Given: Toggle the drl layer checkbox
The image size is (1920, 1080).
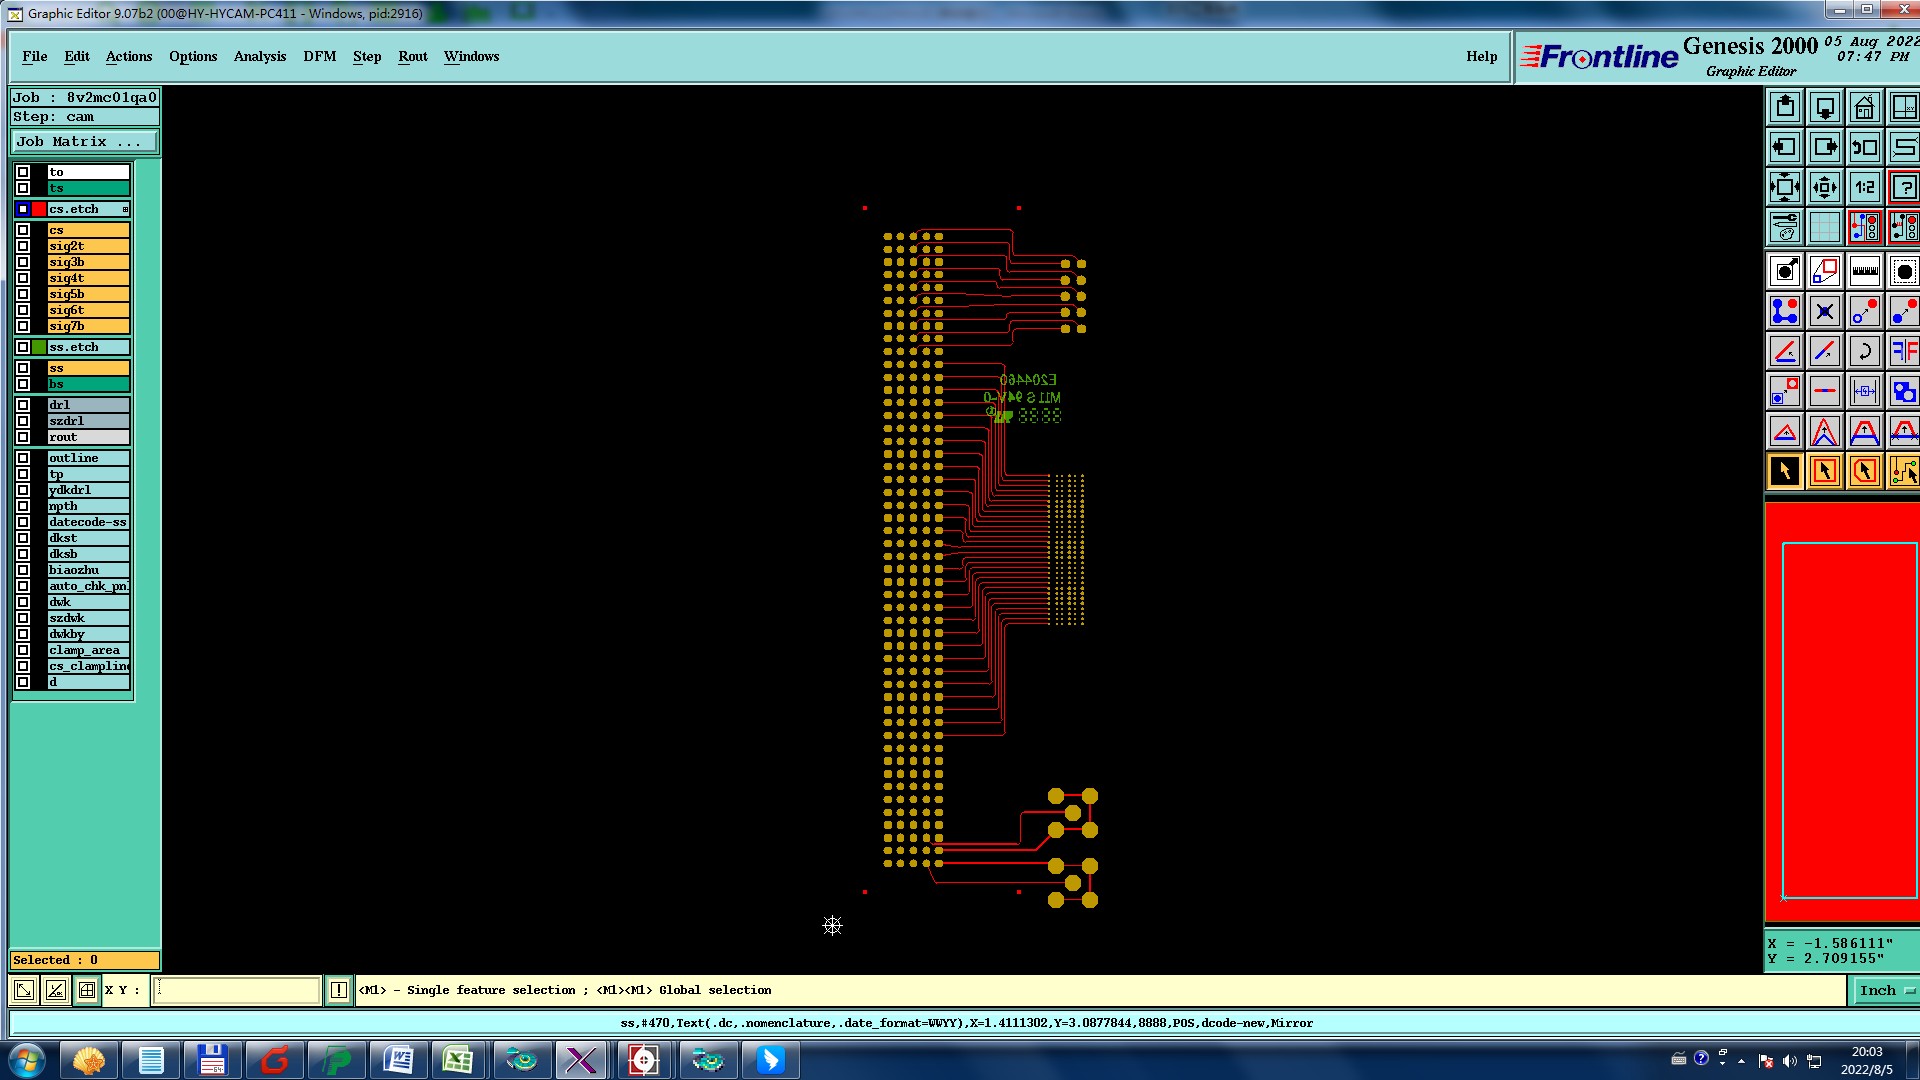Looking at the screenshot, I should [x=23, y=405].
